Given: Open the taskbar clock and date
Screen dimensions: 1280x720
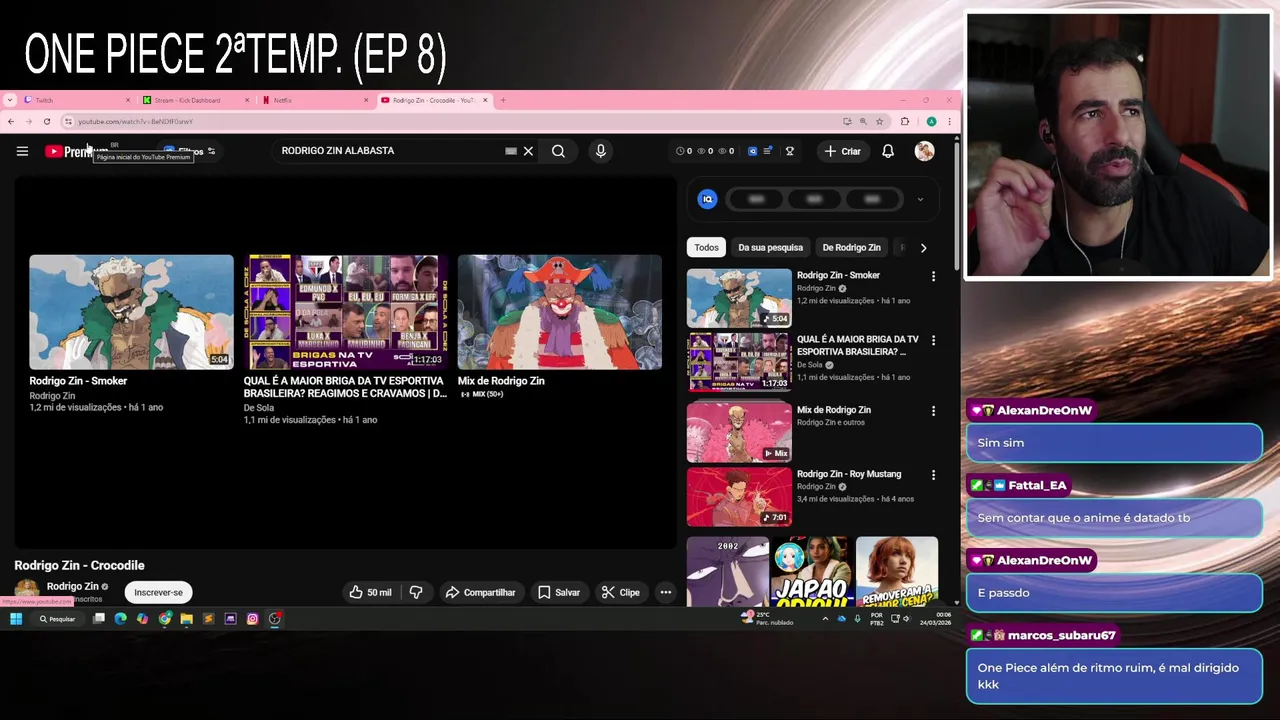Looking at the screenshot, I should tap(935, 619).
